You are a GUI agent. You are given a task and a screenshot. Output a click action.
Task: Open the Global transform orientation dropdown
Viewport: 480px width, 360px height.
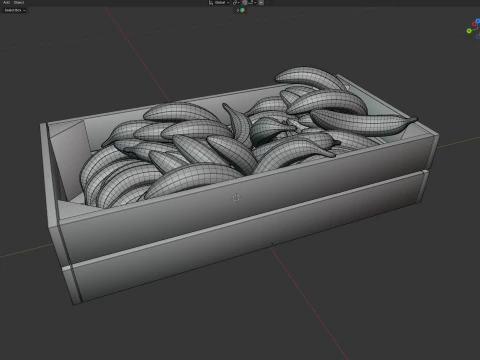[222, 2]
